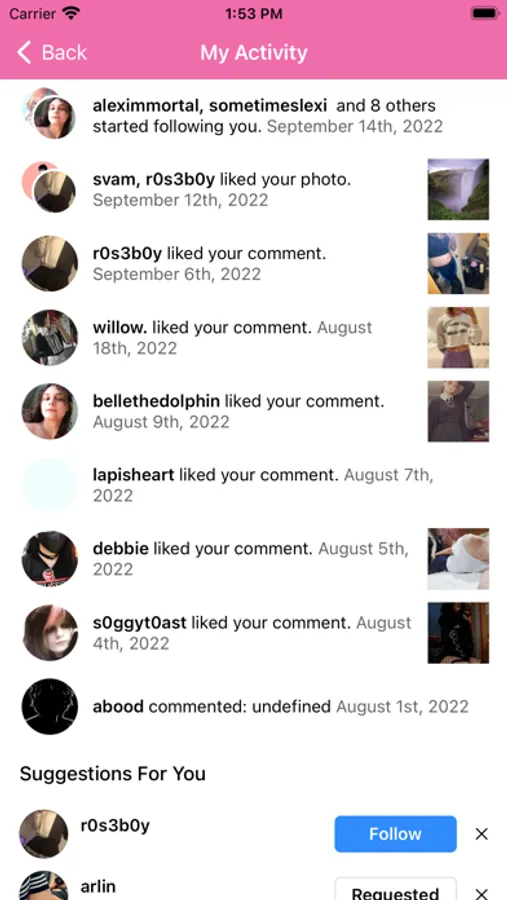Tap the aleximmortal username link
The height and width of the screenshot is (900, 507).
[x=148, y=106]
